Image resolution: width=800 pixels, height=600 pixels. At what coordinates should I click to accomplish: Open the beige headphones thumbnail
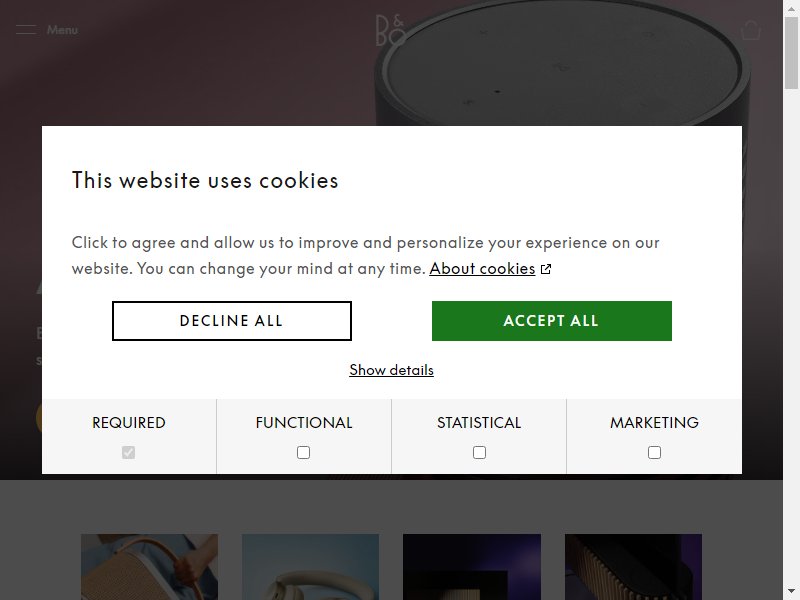coord(310,567)
